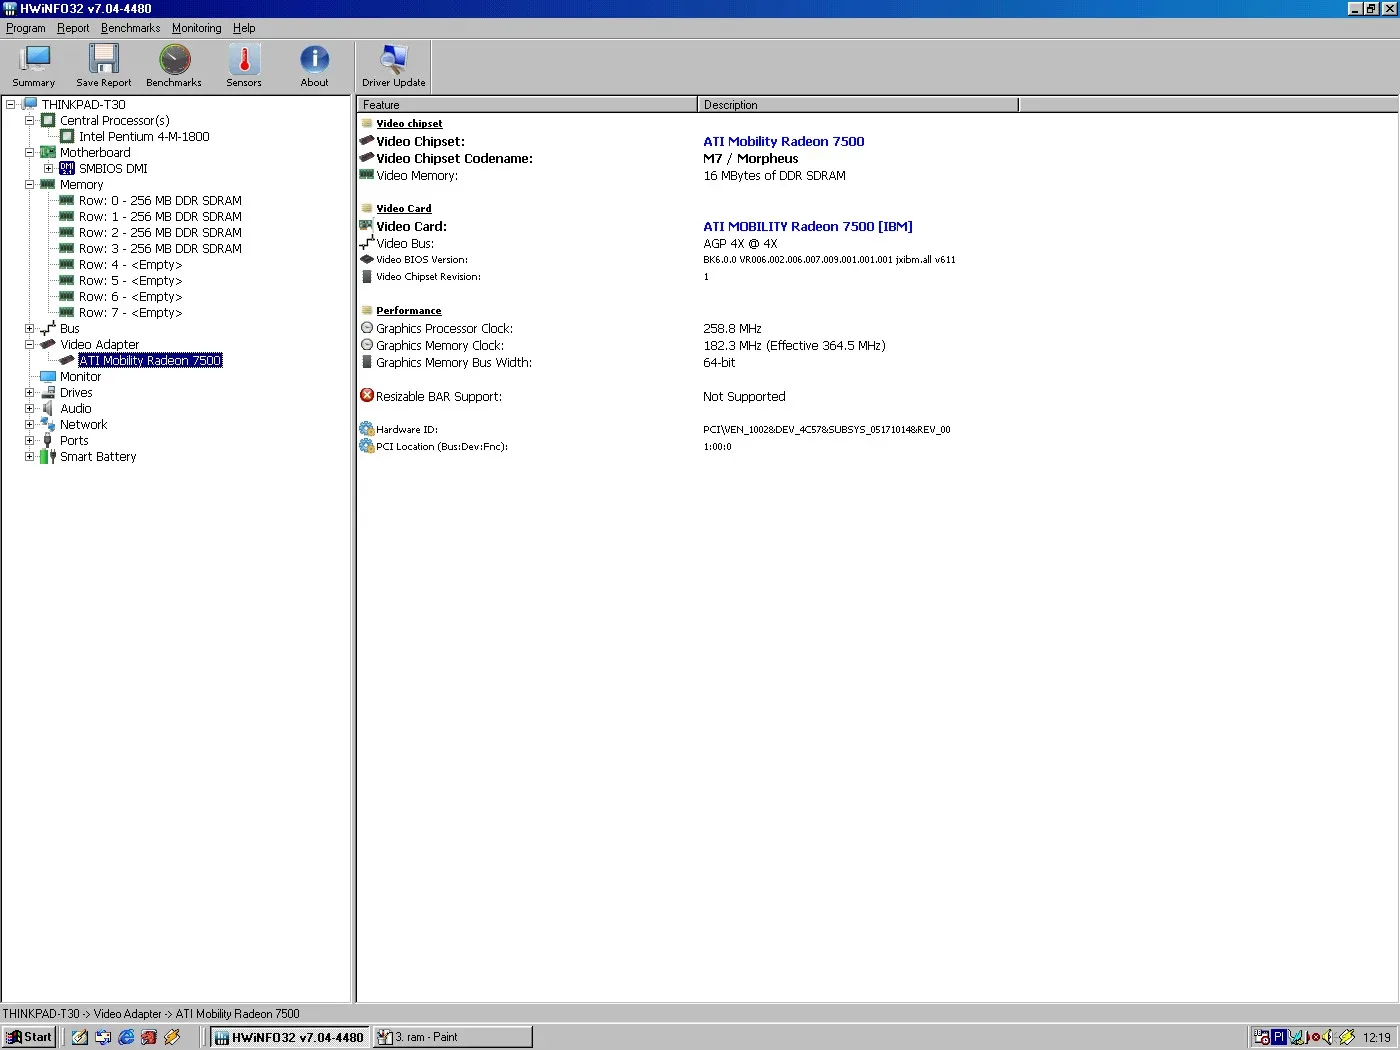The image size is (1400, 1050).
Task: Click the Drives tree icon
Action: point(47,392)
